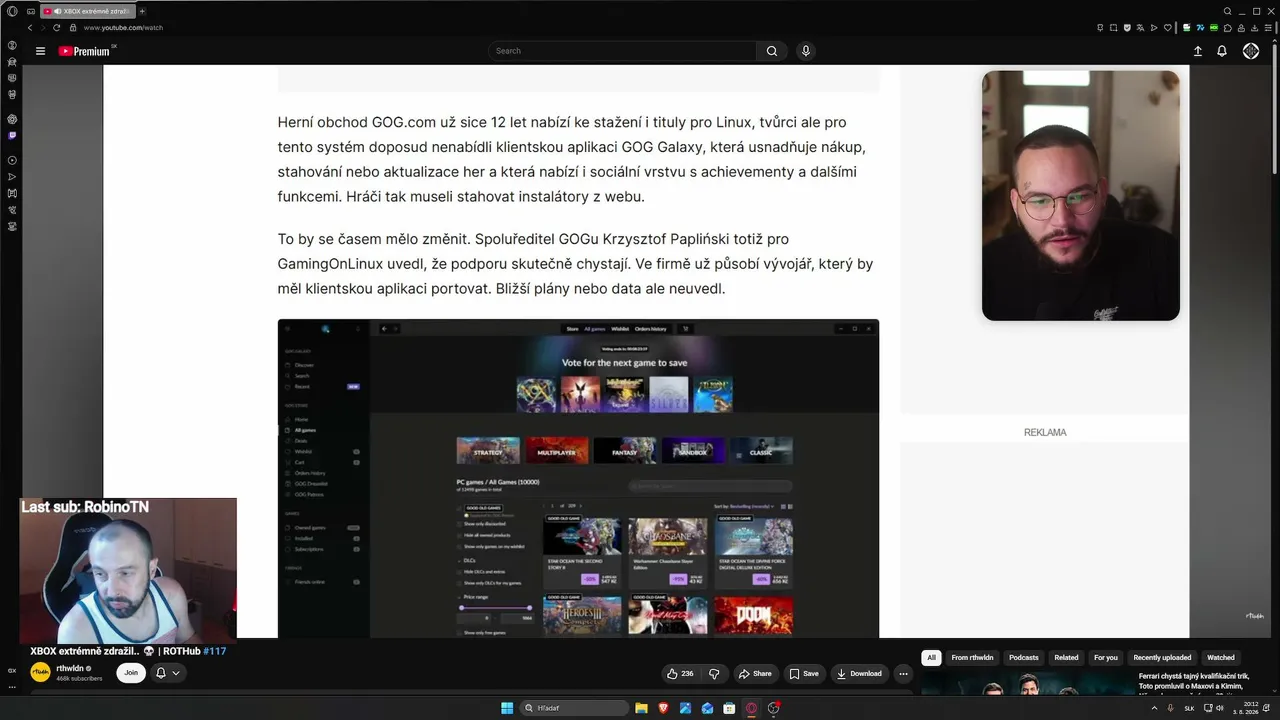Open Twitch icon in browser sidebar
The height and width of the screenshot is (720, 1280).
[12, 135]
